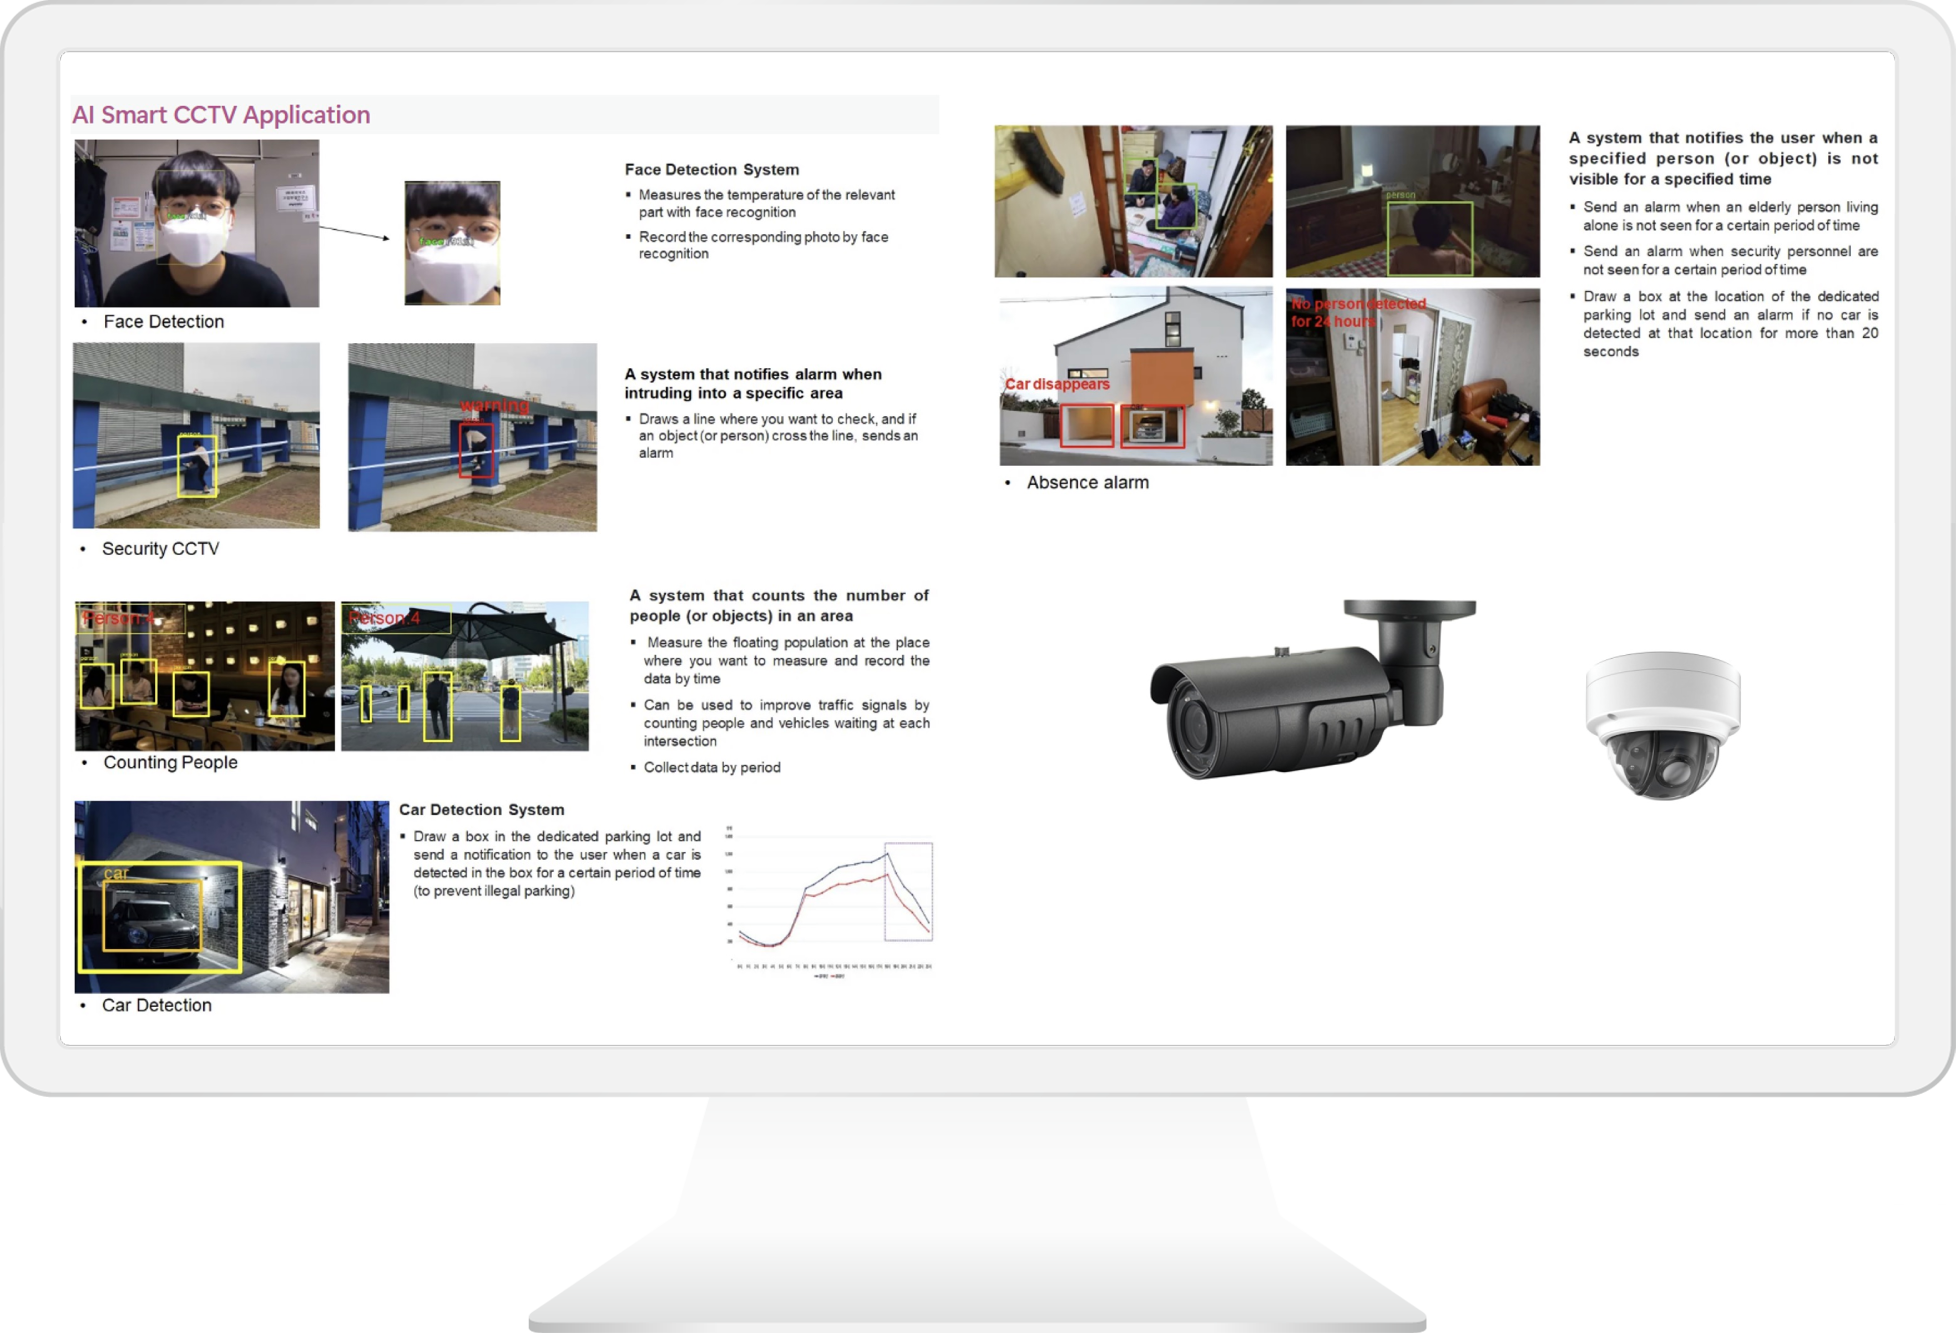Click the Car disappears house photo
Viewport: 1956px width, 1333px height.
coord(1136,377)
